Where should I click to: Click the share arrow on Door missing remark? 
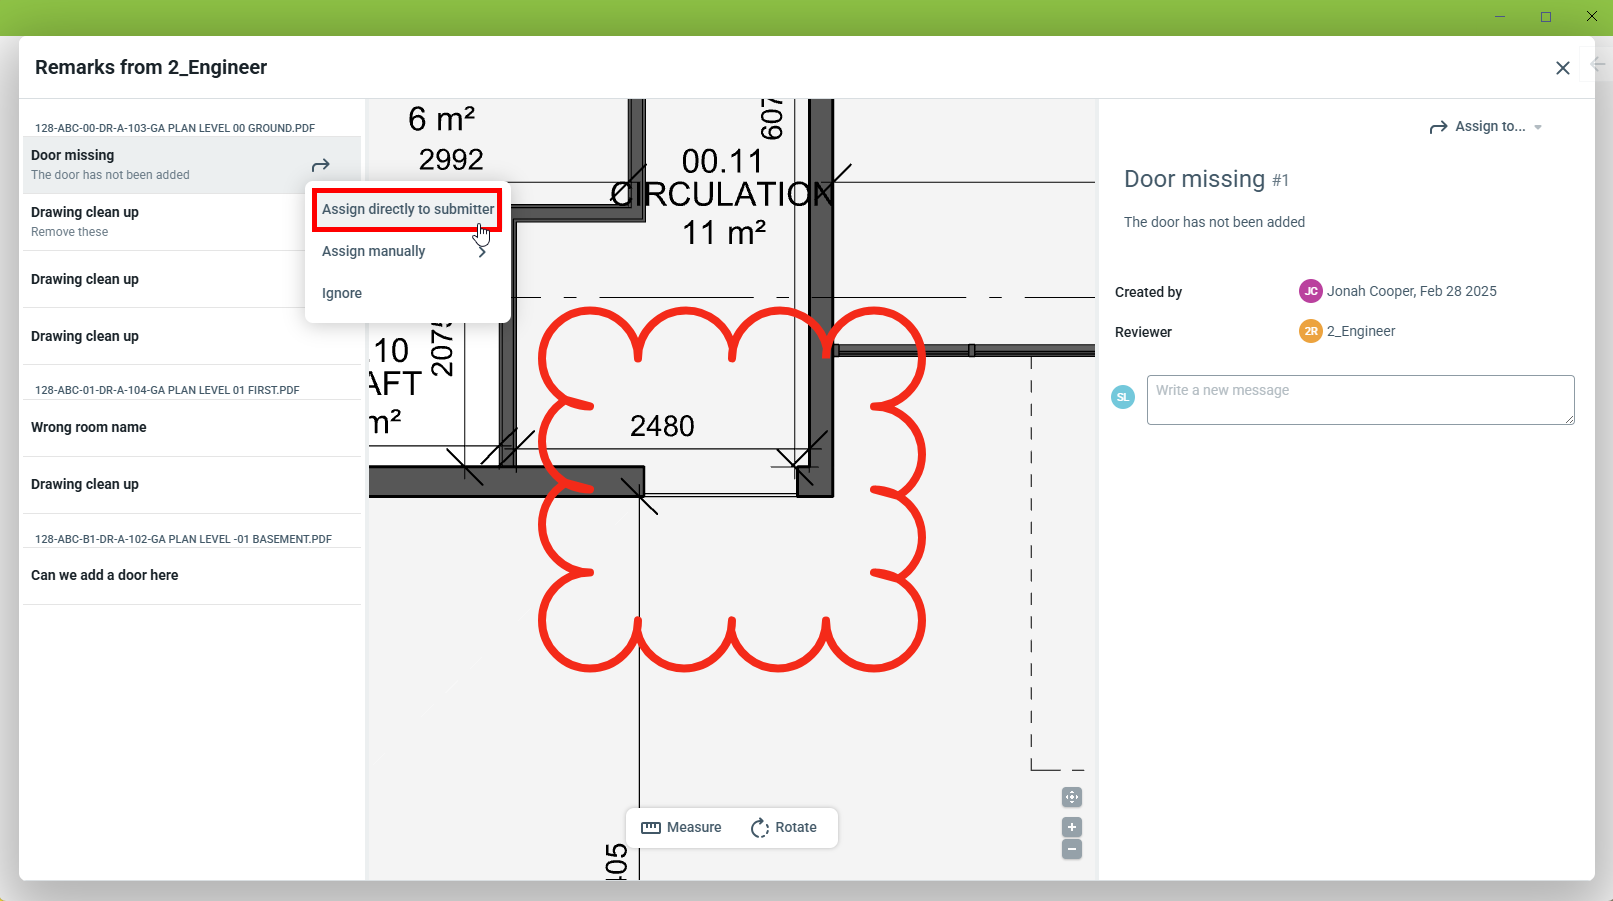(320, 165)
